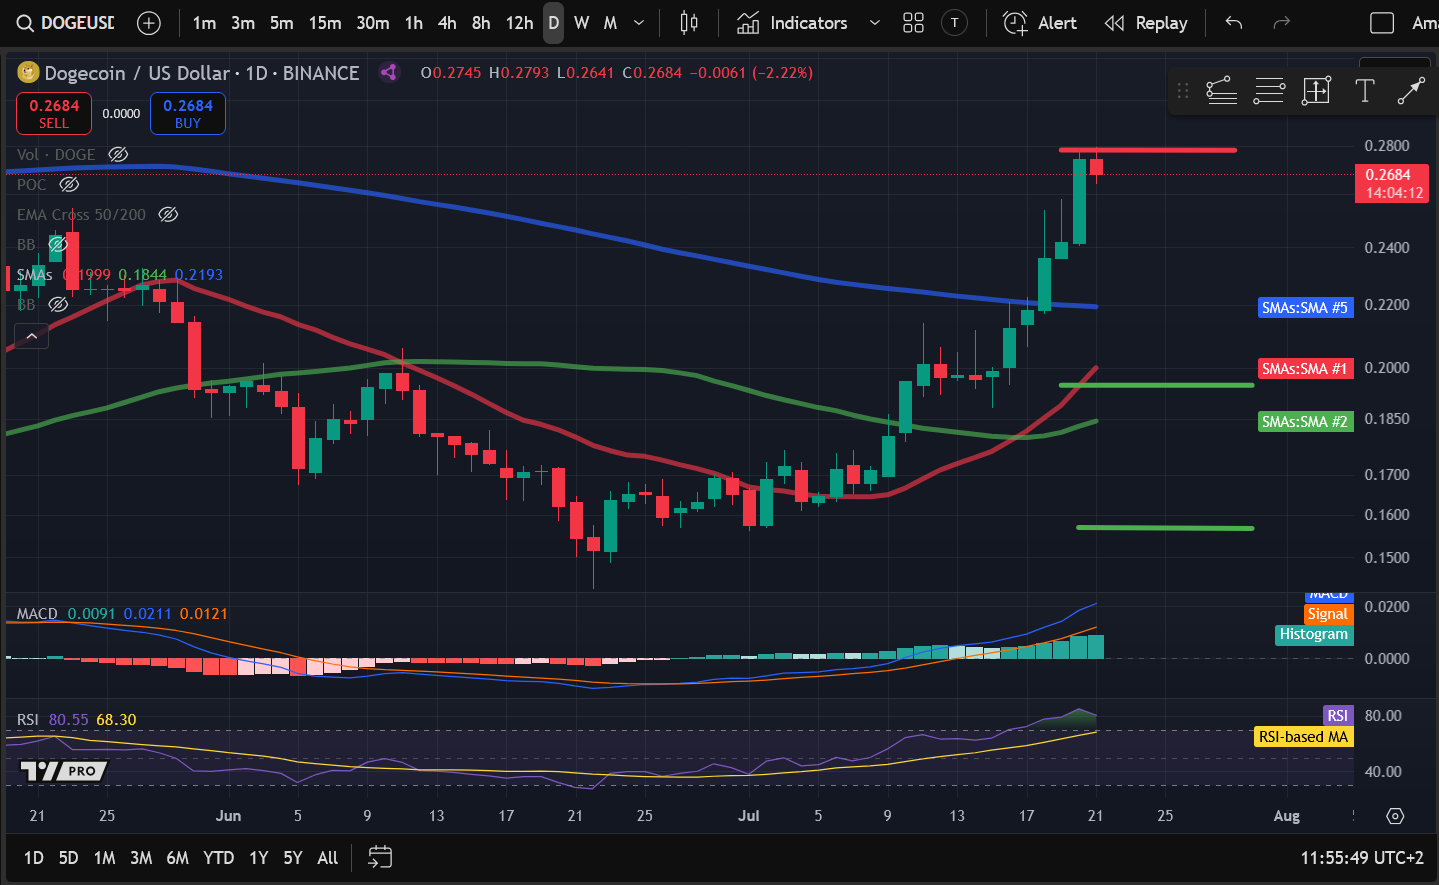The image size is (1439, 885).
Task: Open chart settings gear at time axis
Action: coord(1395,816)
